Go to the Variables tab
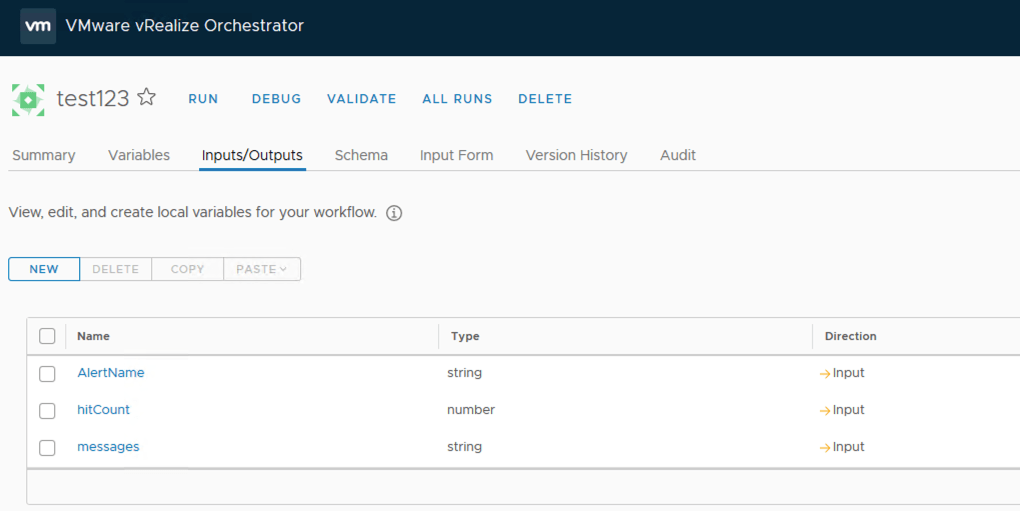Viewport: 1020px width, 511px height. pos(139,155)
